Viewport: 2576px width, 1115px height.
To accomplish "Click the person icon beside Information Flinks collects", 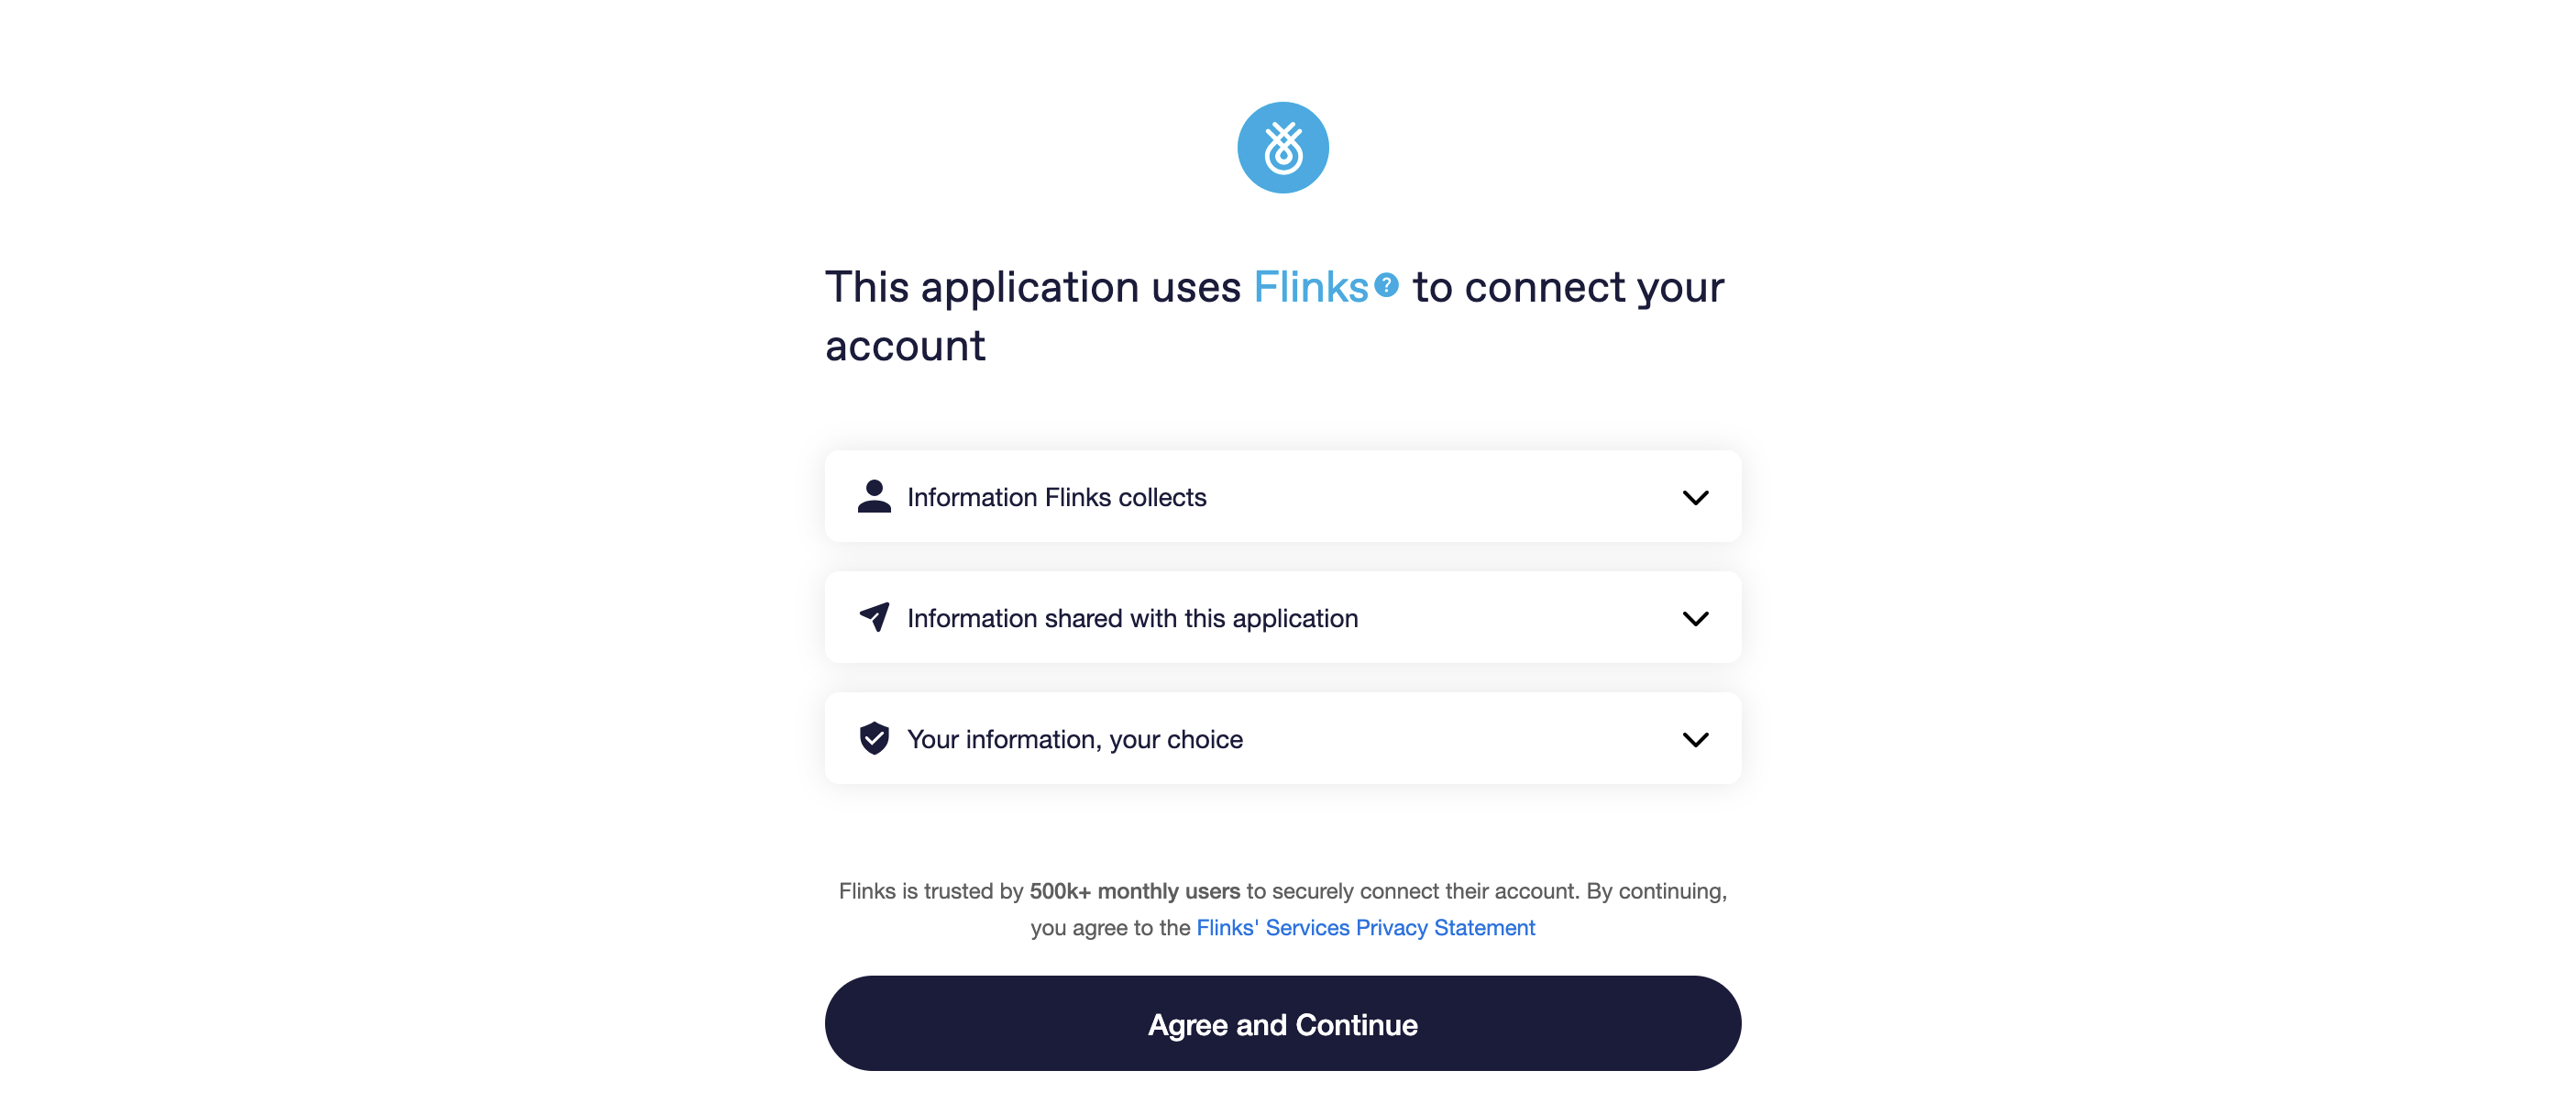I will pyautogui.click(x=875, y=496).
